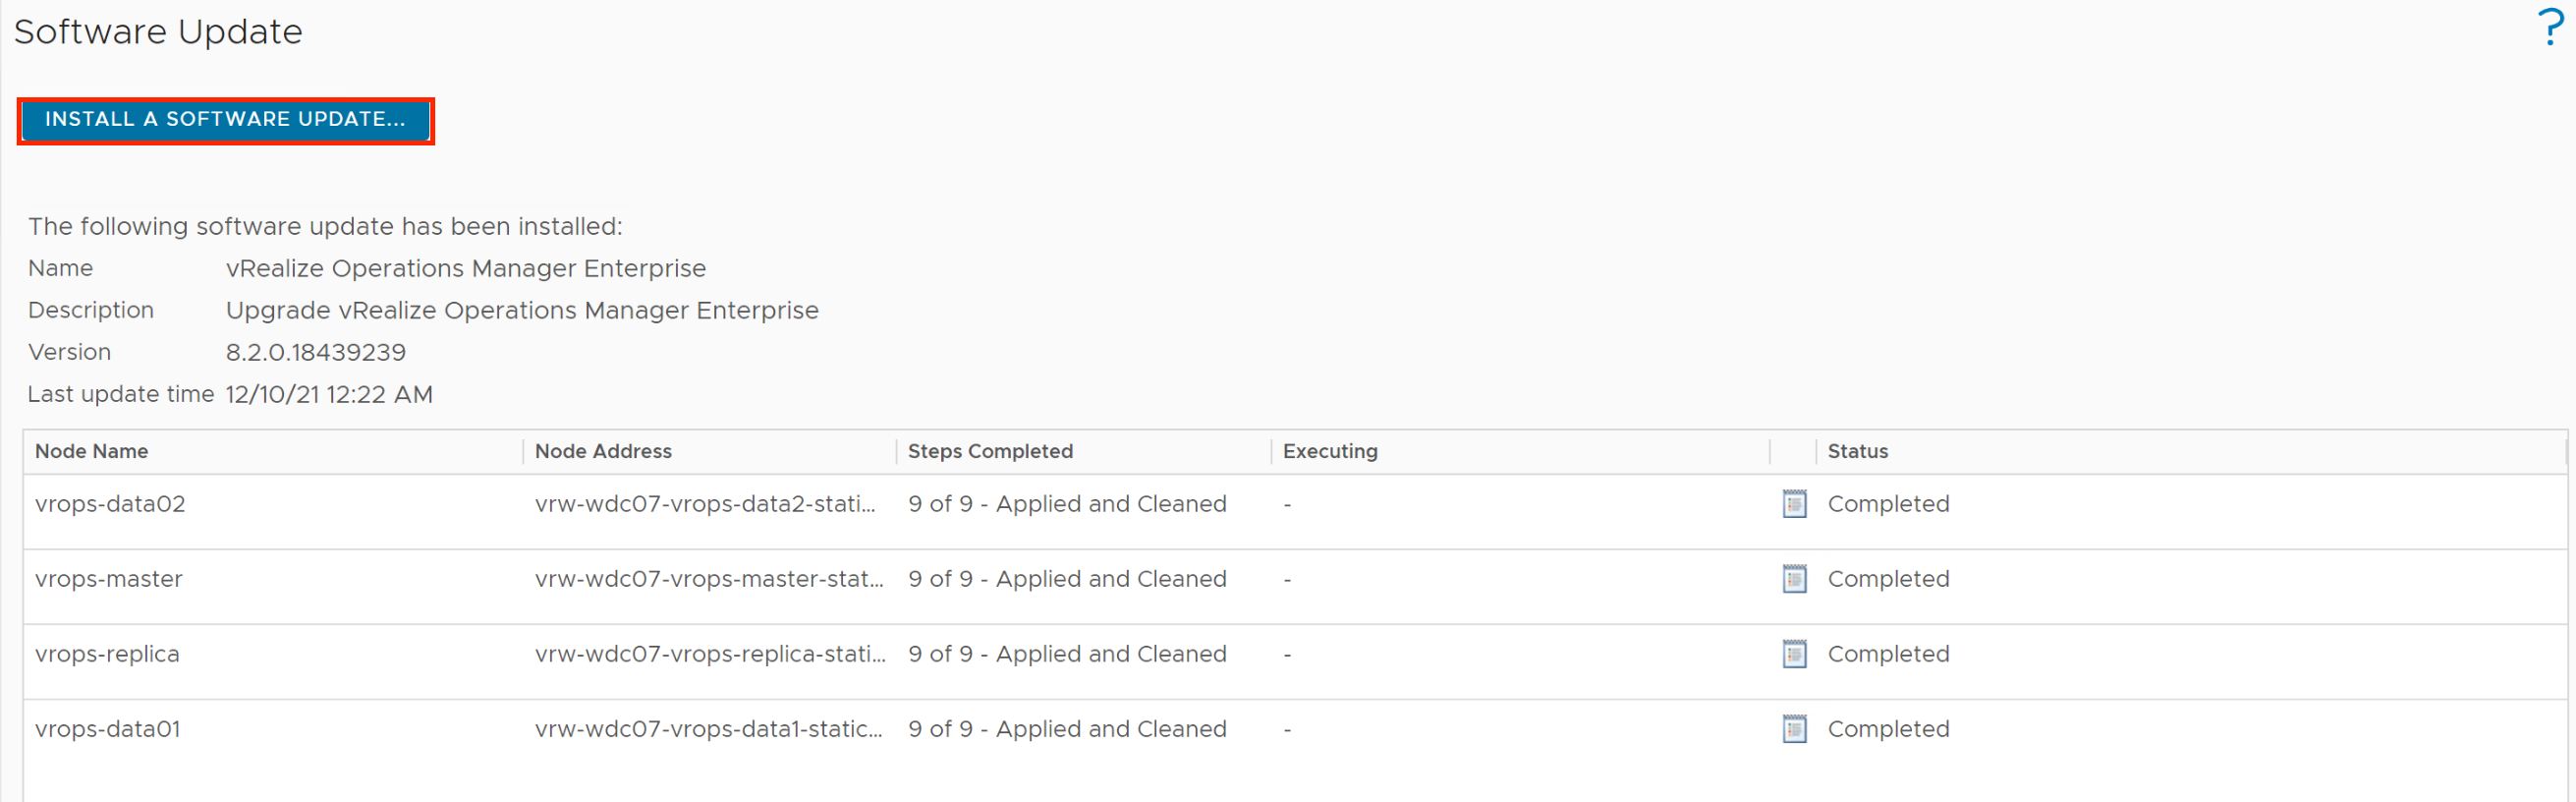Open log icon for vrops-data02 node

1794,504
